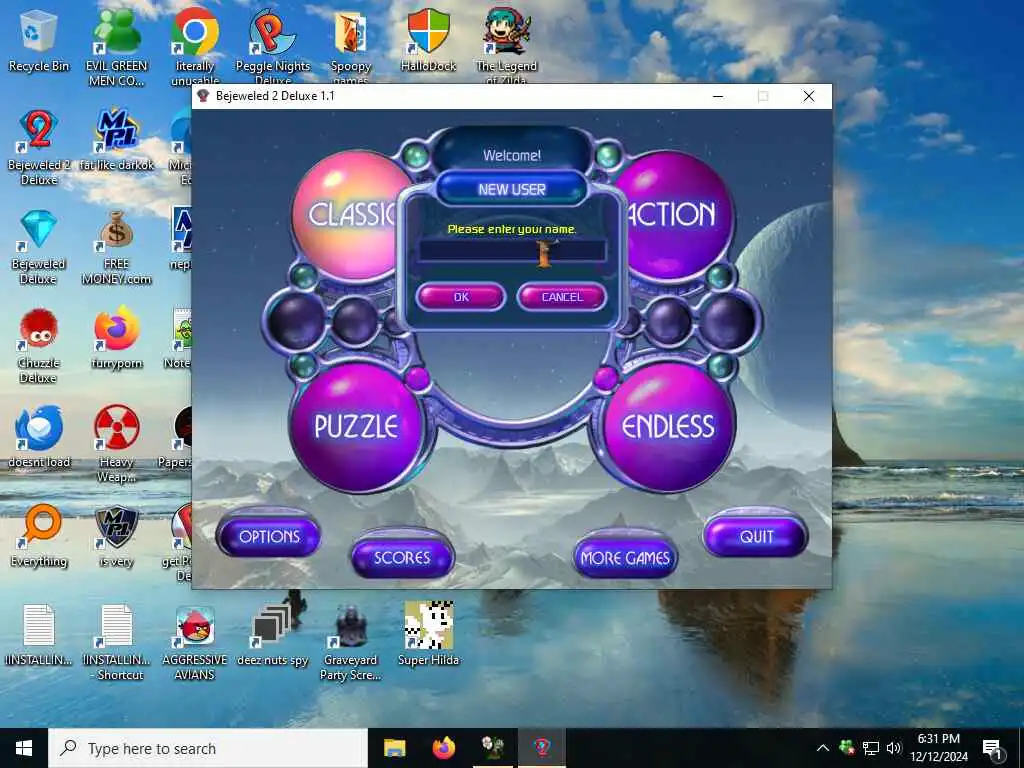Open the notification center icon
1024x768 pixels.
[x=992, y=748]
